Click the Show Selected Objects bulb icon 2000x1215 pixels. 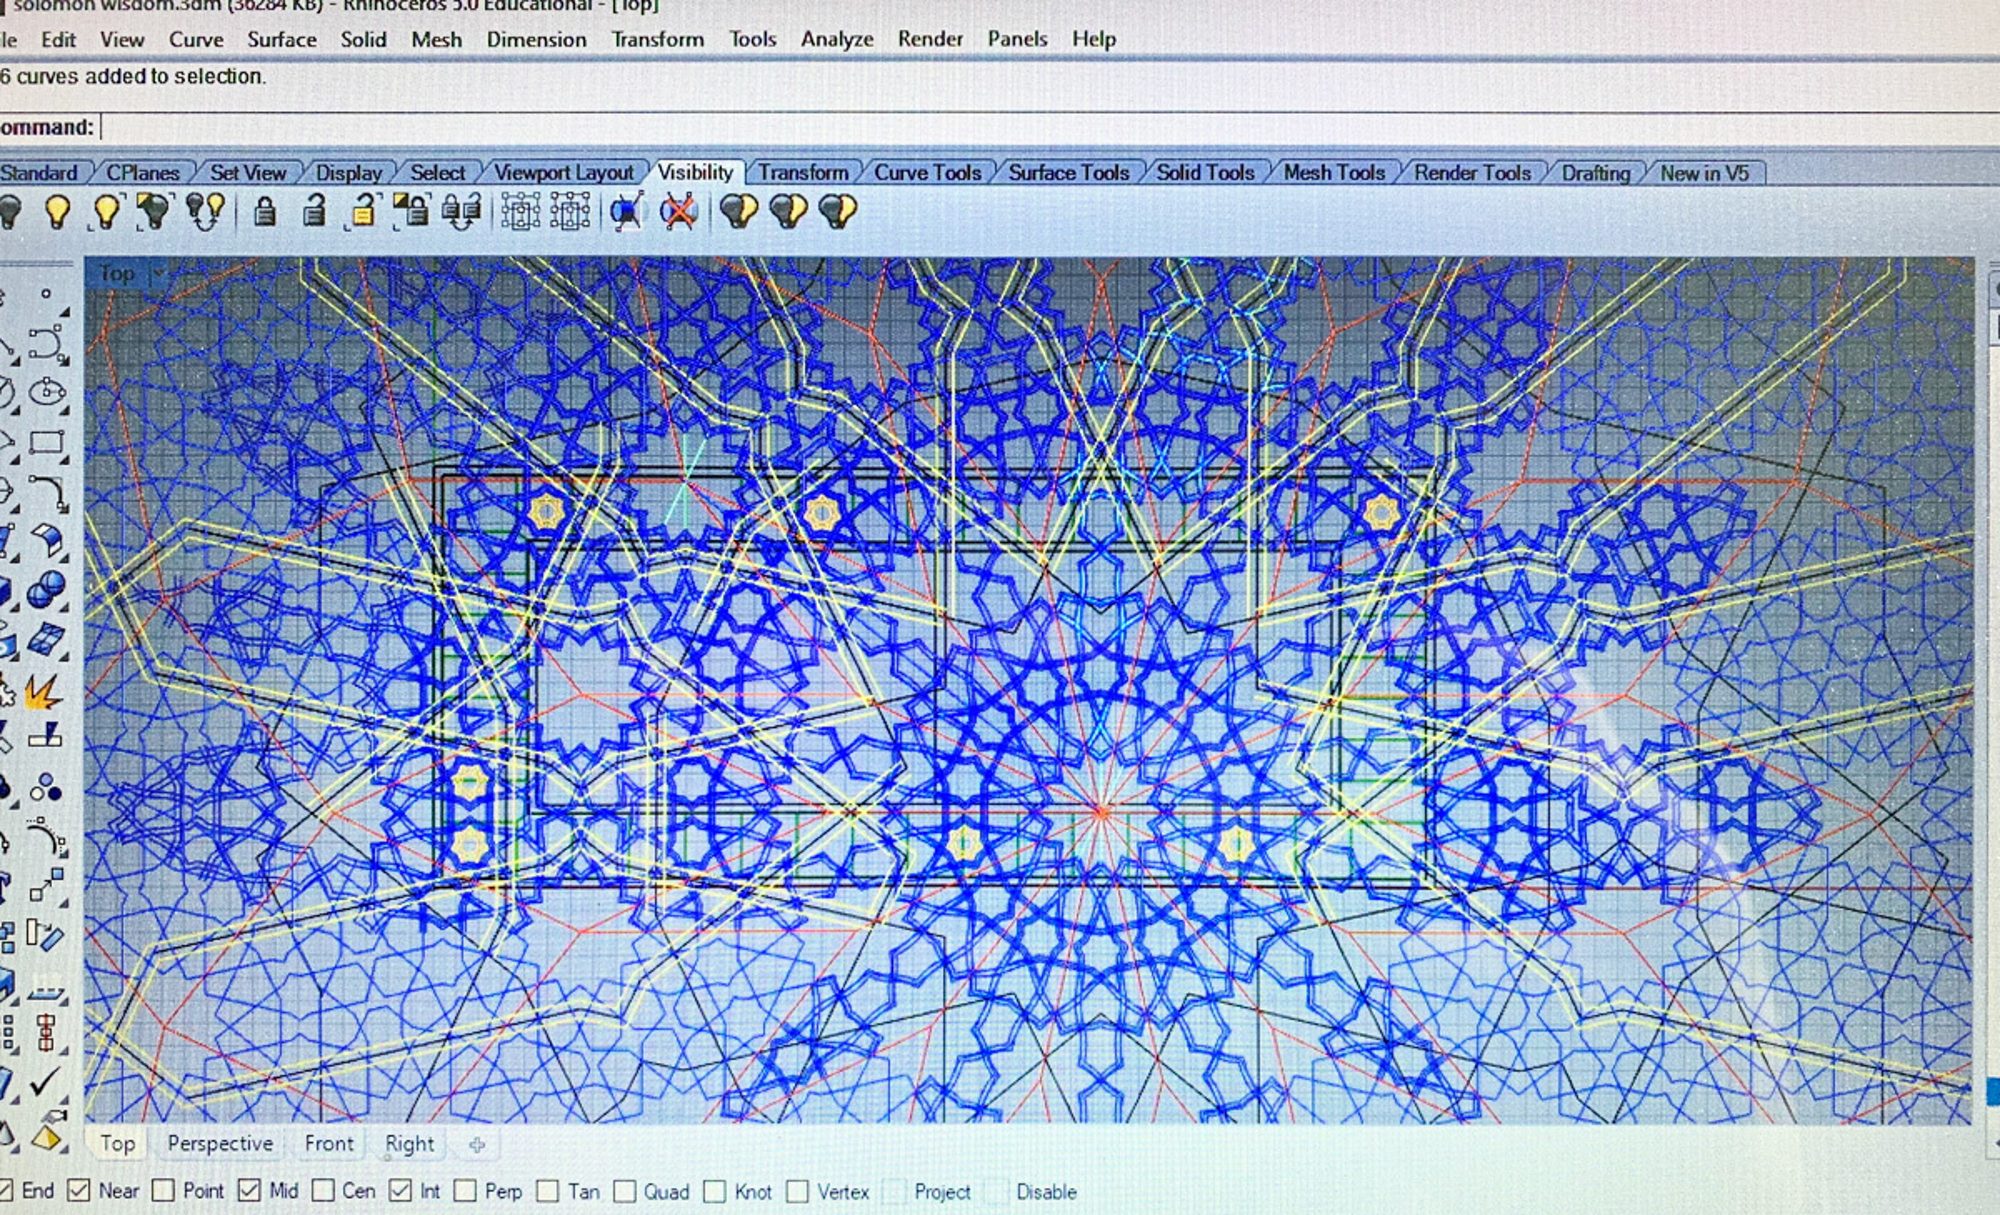click(106, 211)
